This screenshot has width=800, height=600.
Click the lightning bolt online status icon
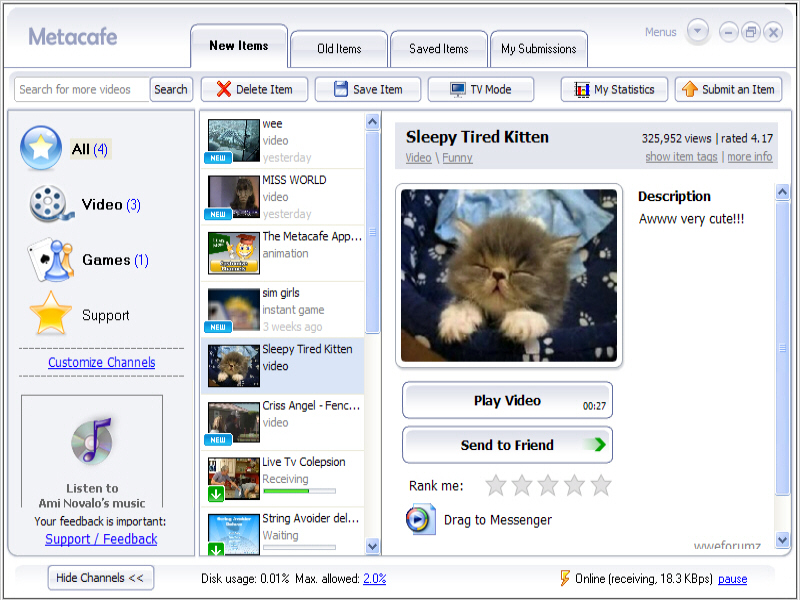(565, 578)
